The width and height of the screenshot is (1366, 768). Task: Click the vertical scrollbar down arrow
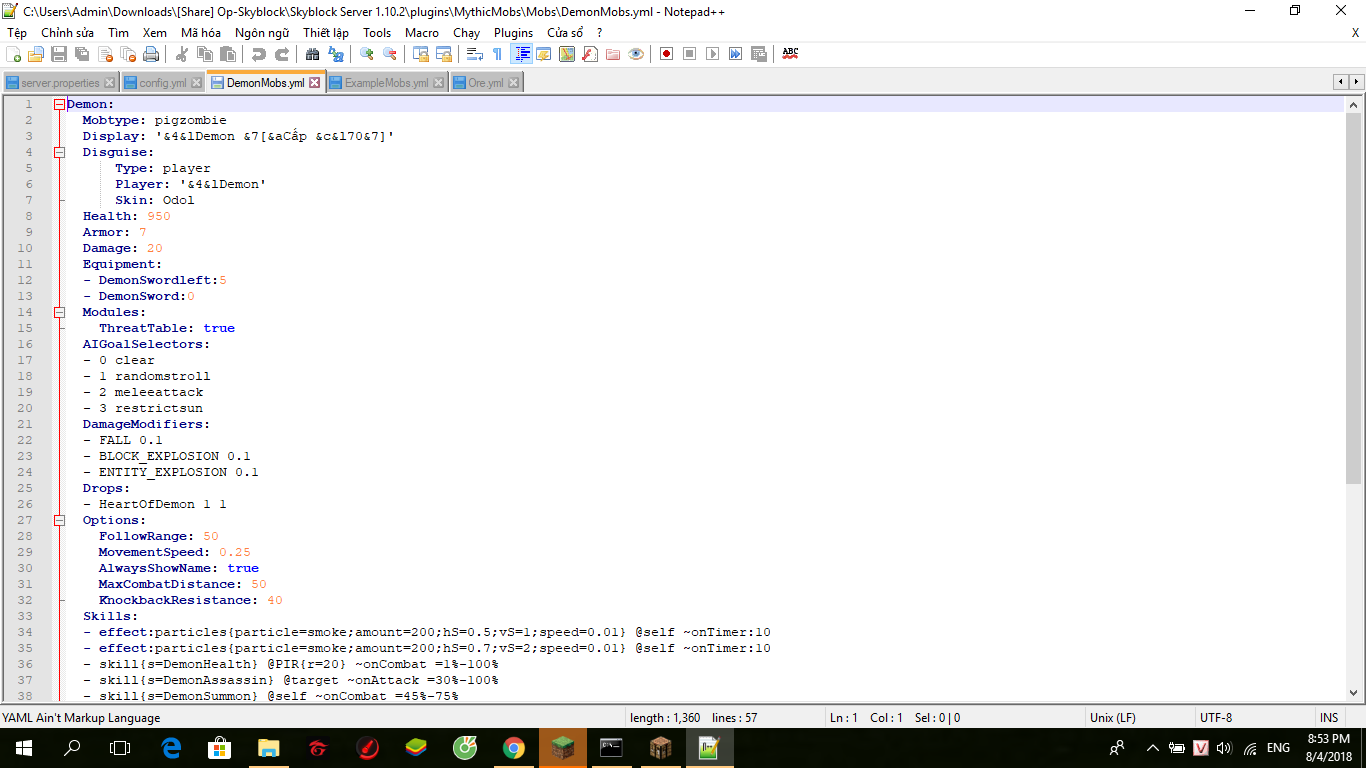pos(1354,693)
